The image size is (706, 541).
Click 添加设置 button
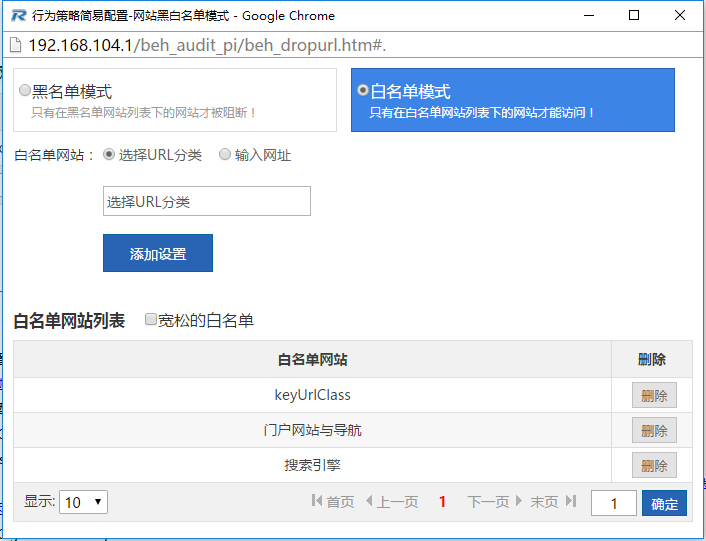(157, 254)
